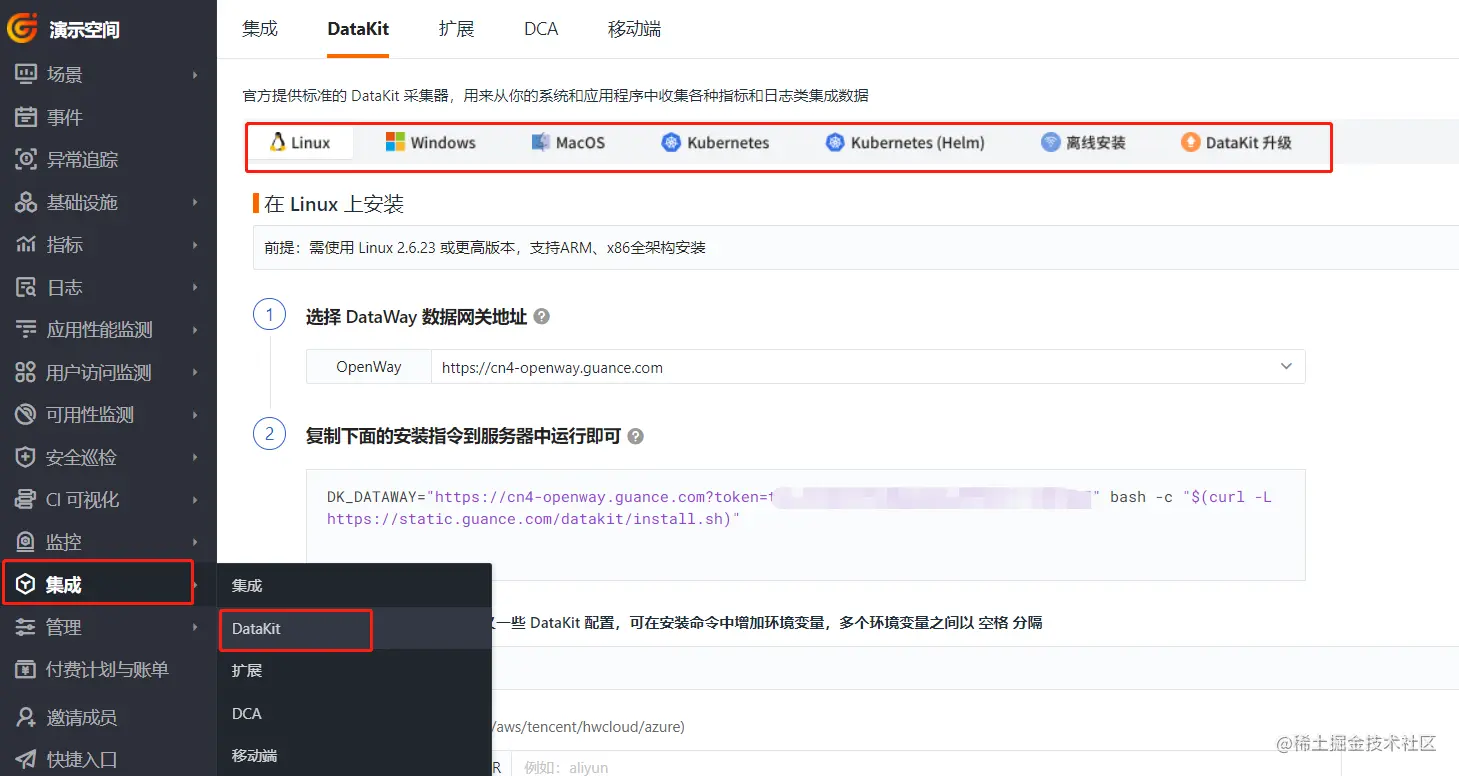
Task: Click the 指标 chart icon in sidebar
Action: click(26, 245)
